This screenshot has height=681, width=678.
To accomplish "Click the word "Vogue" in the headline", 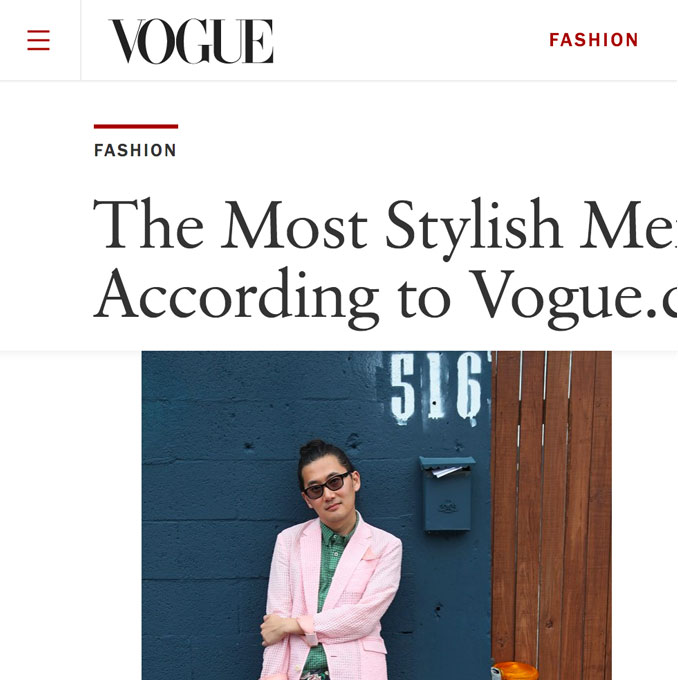I will [556, 296].
